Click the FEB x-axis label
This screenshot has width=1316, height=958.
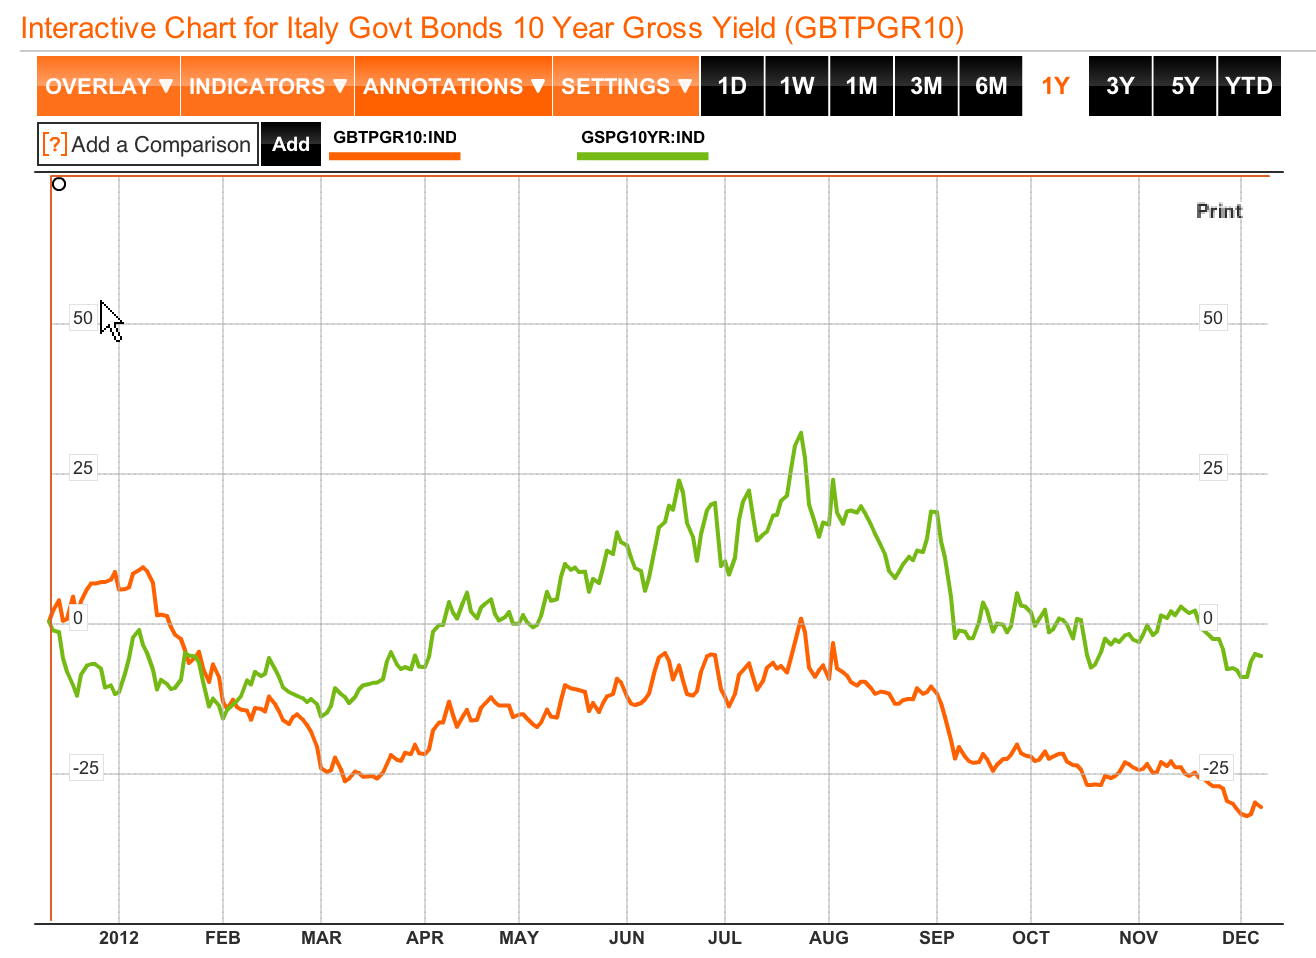pyautogui.click(x=223, y=937)
